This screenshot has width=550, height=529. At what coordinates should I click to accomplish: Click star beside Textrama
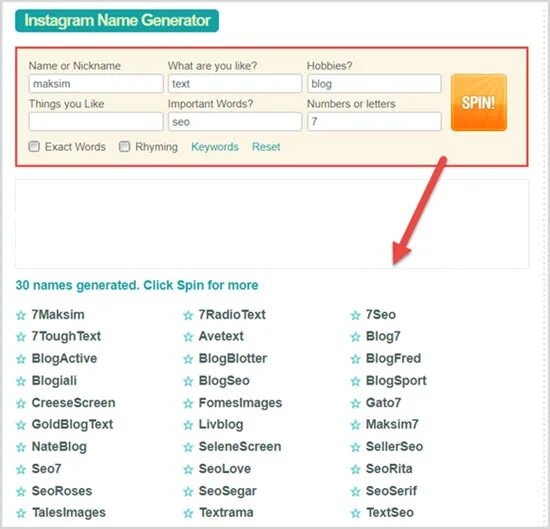(x=188, y=514)
